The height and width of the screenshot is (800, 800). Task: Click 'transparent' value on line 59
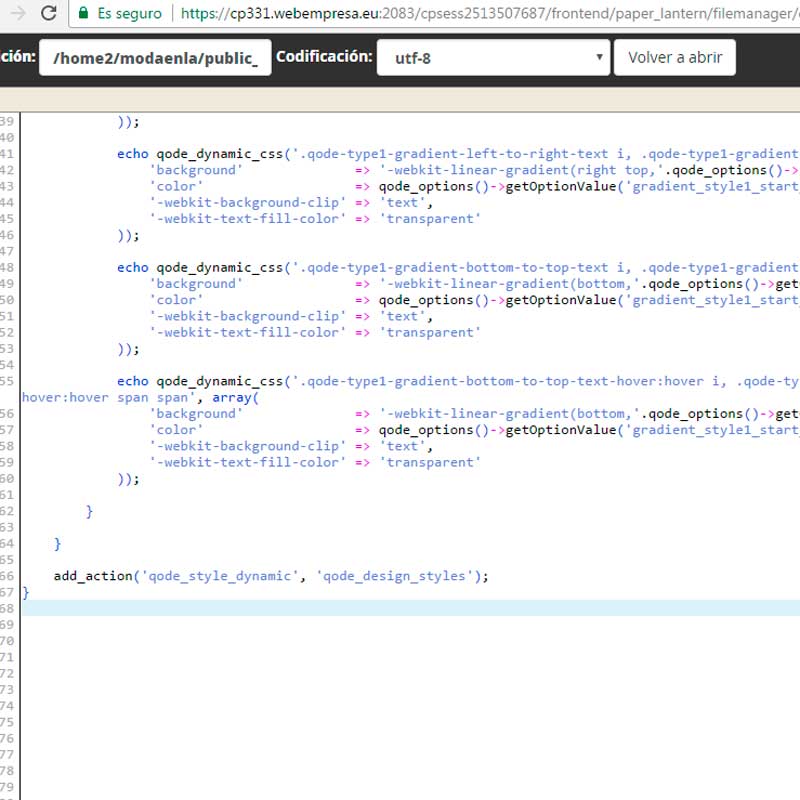tap(430, 463)
